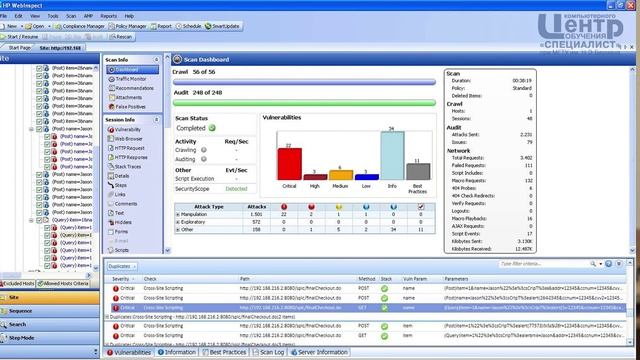Image resolution: width=640 pixels, height=360 pixels.
Task: Open Steps in Session Info
Action: (x=117, y=185)
